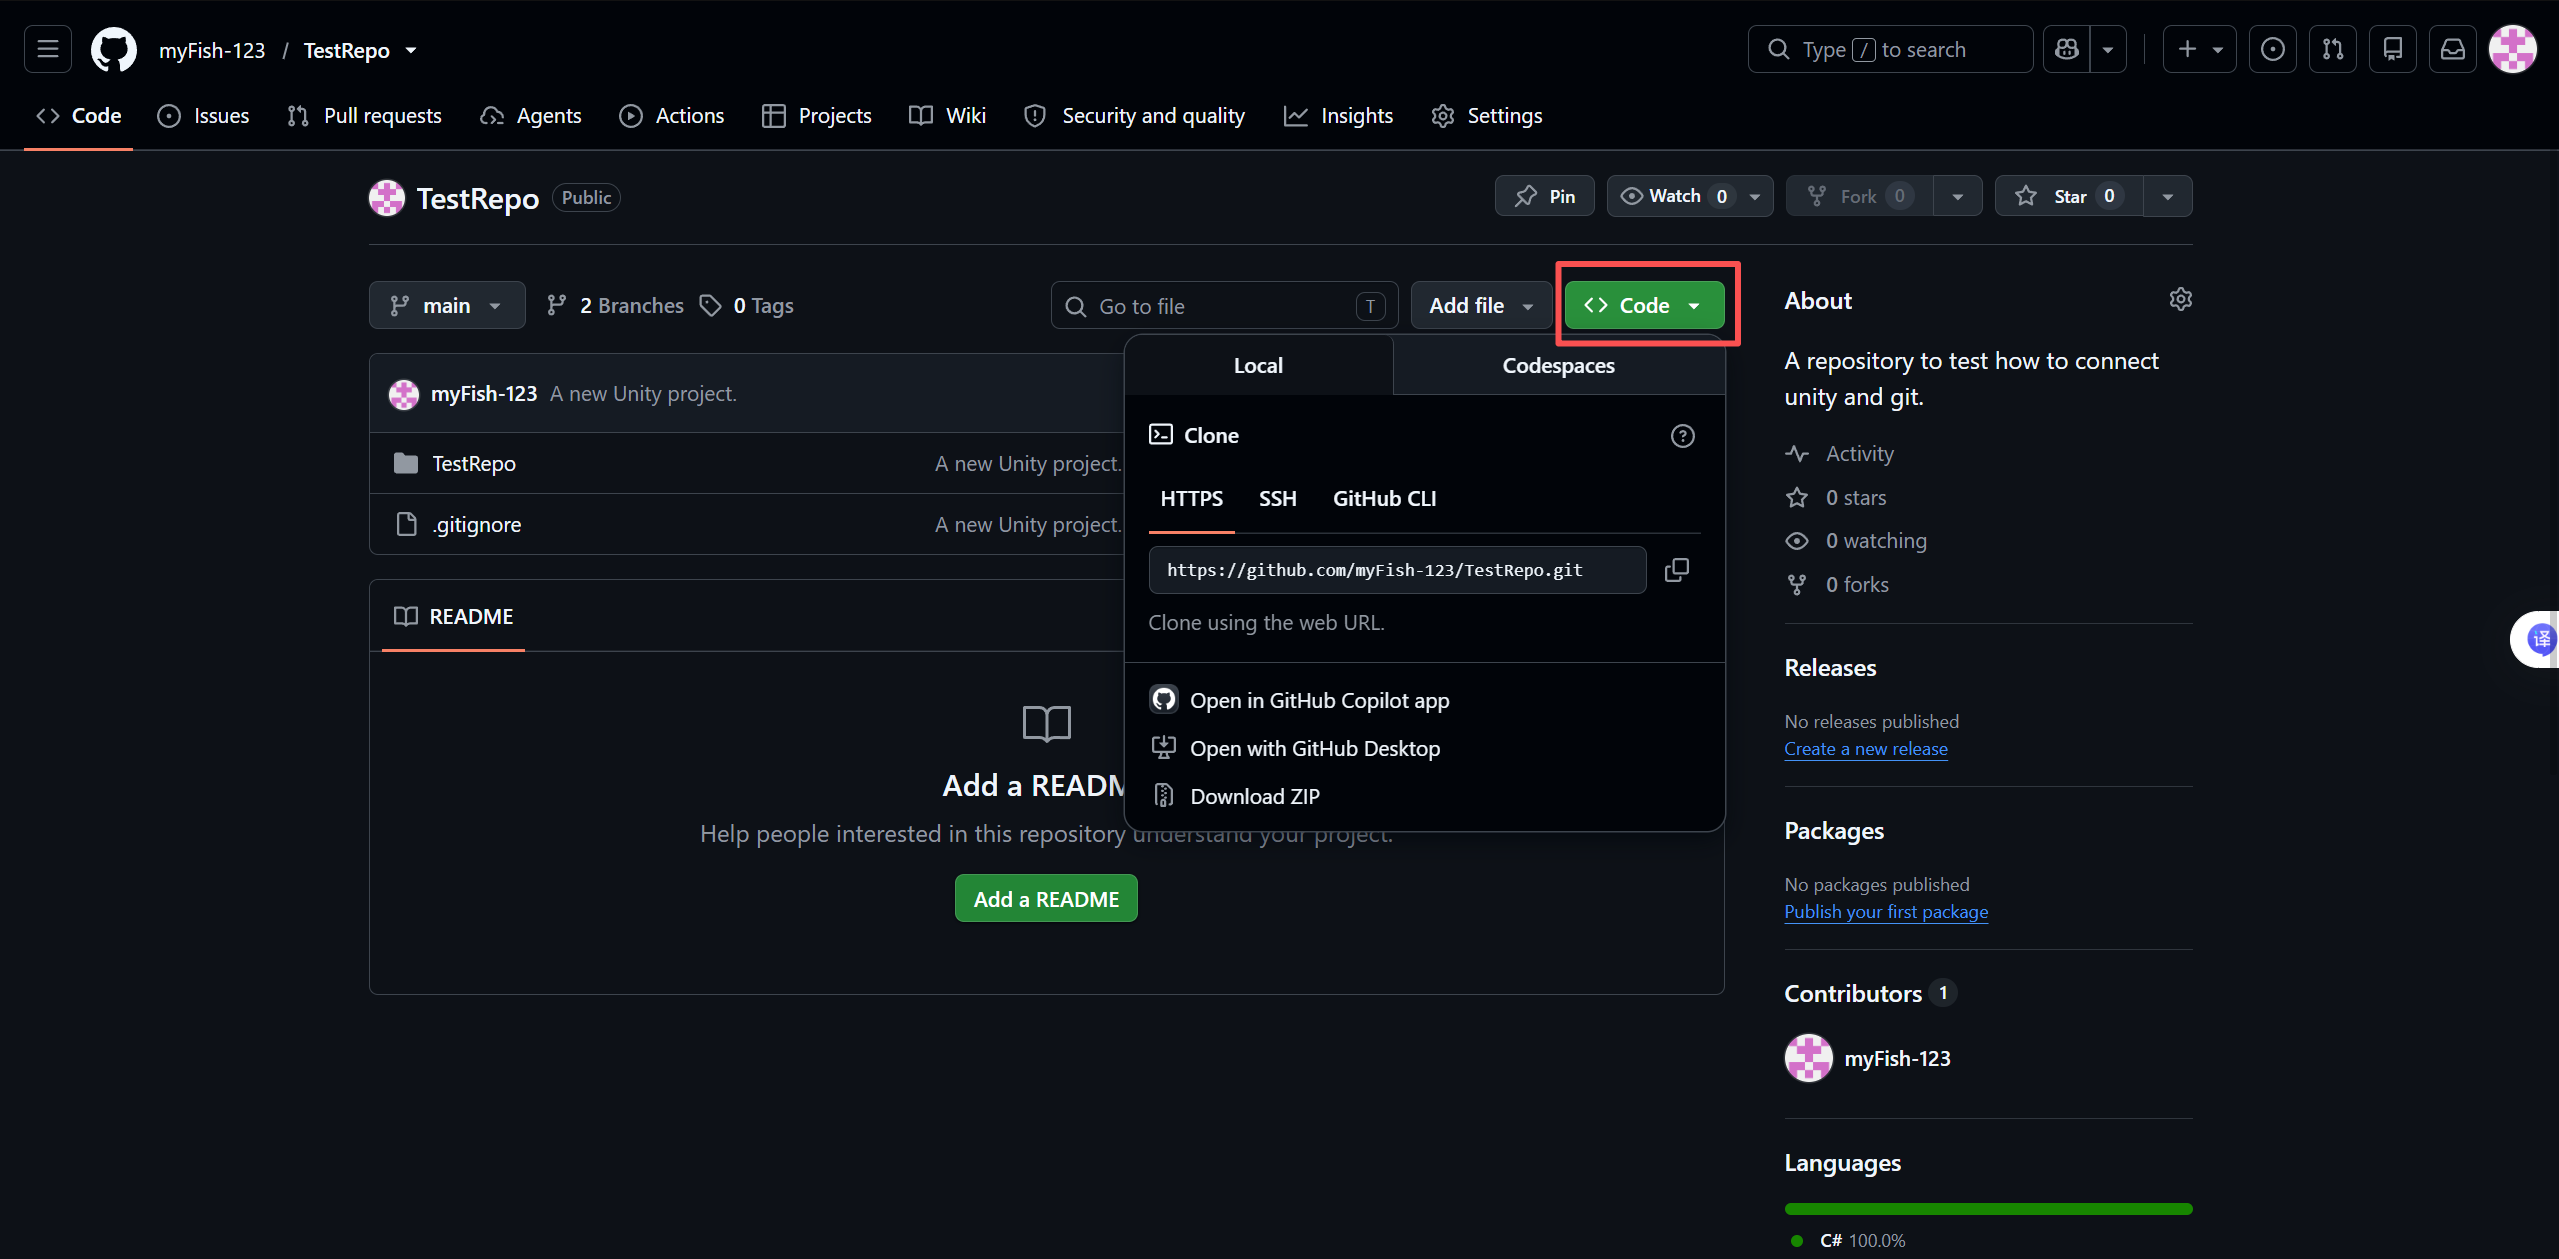This screenshot has width=2559, height=1259.
Task: Star the TestRepo repository
Action: [x=2068, y=196]
